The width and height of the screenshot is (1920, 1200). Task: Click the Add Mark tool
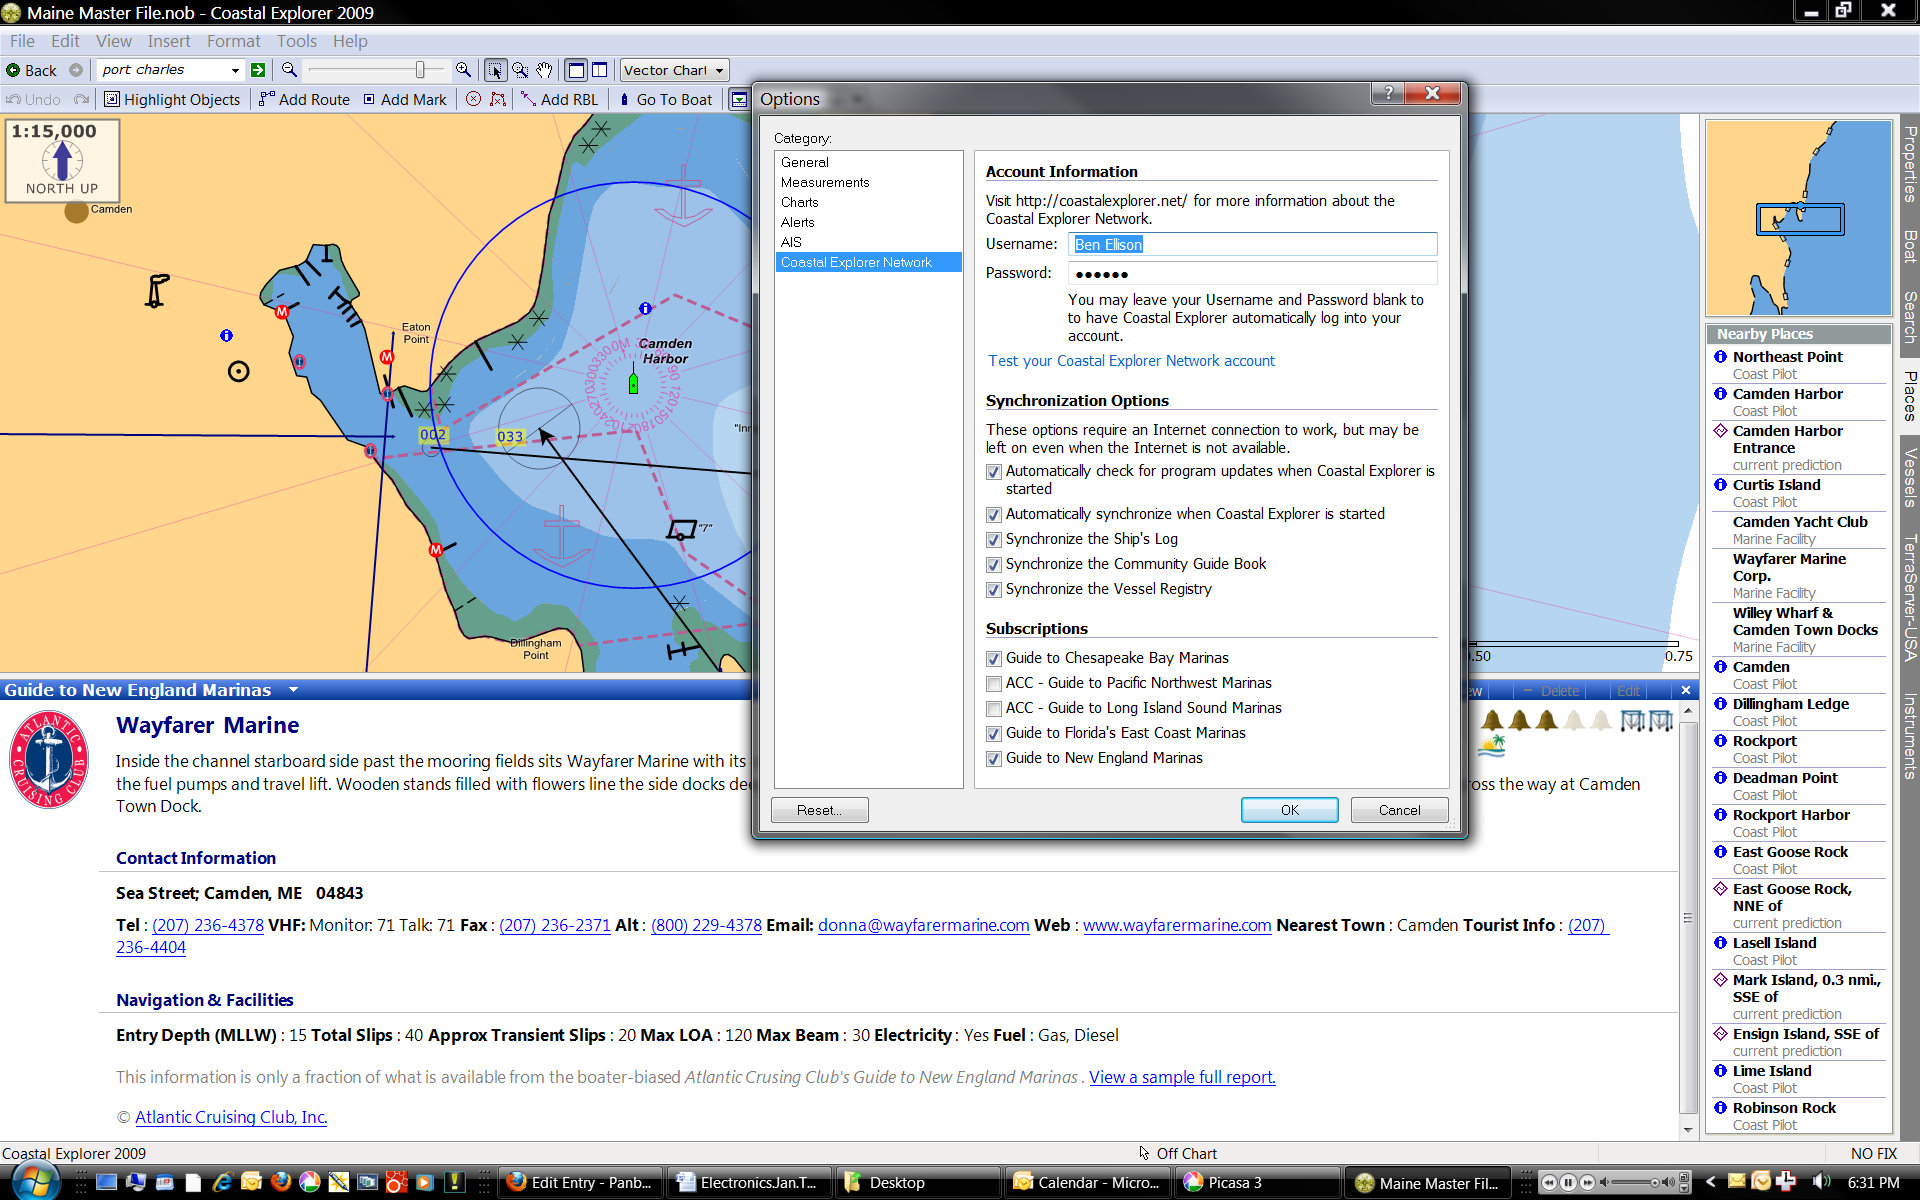(x=405, y=99)
